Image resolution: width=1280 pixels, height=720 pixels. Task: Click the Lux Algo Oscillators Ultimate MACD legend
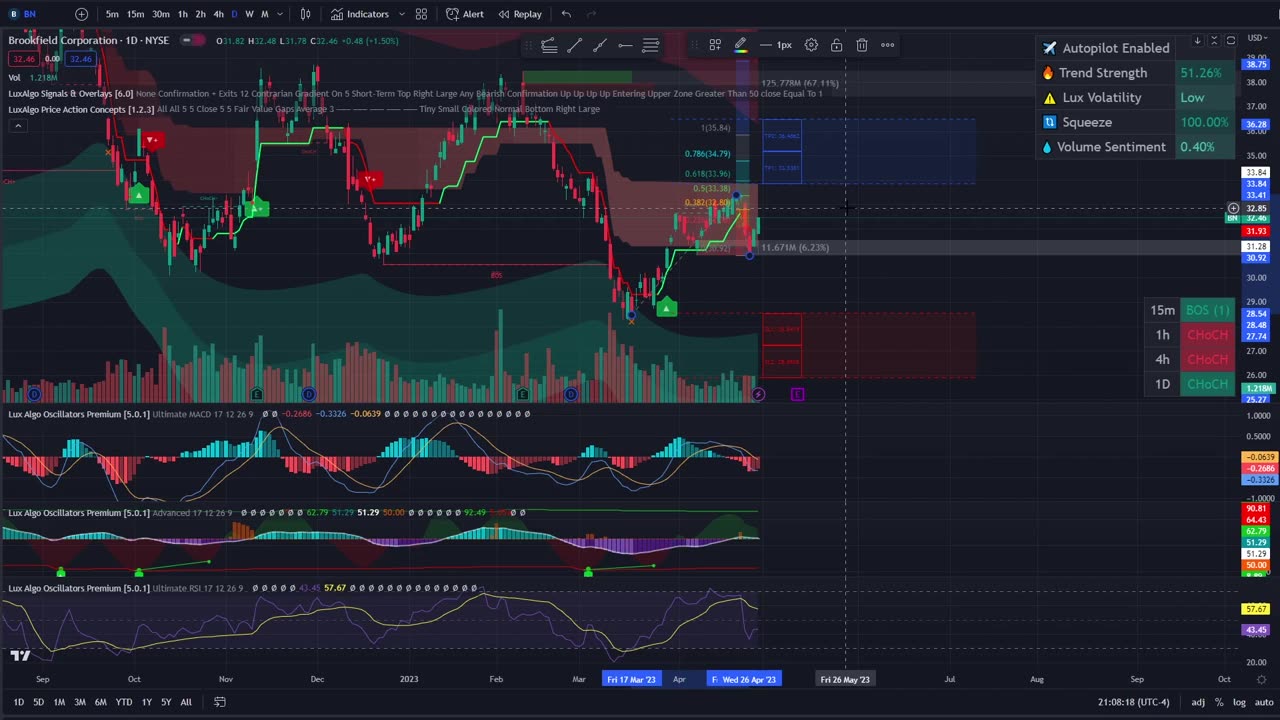click(x=129, y=414)
